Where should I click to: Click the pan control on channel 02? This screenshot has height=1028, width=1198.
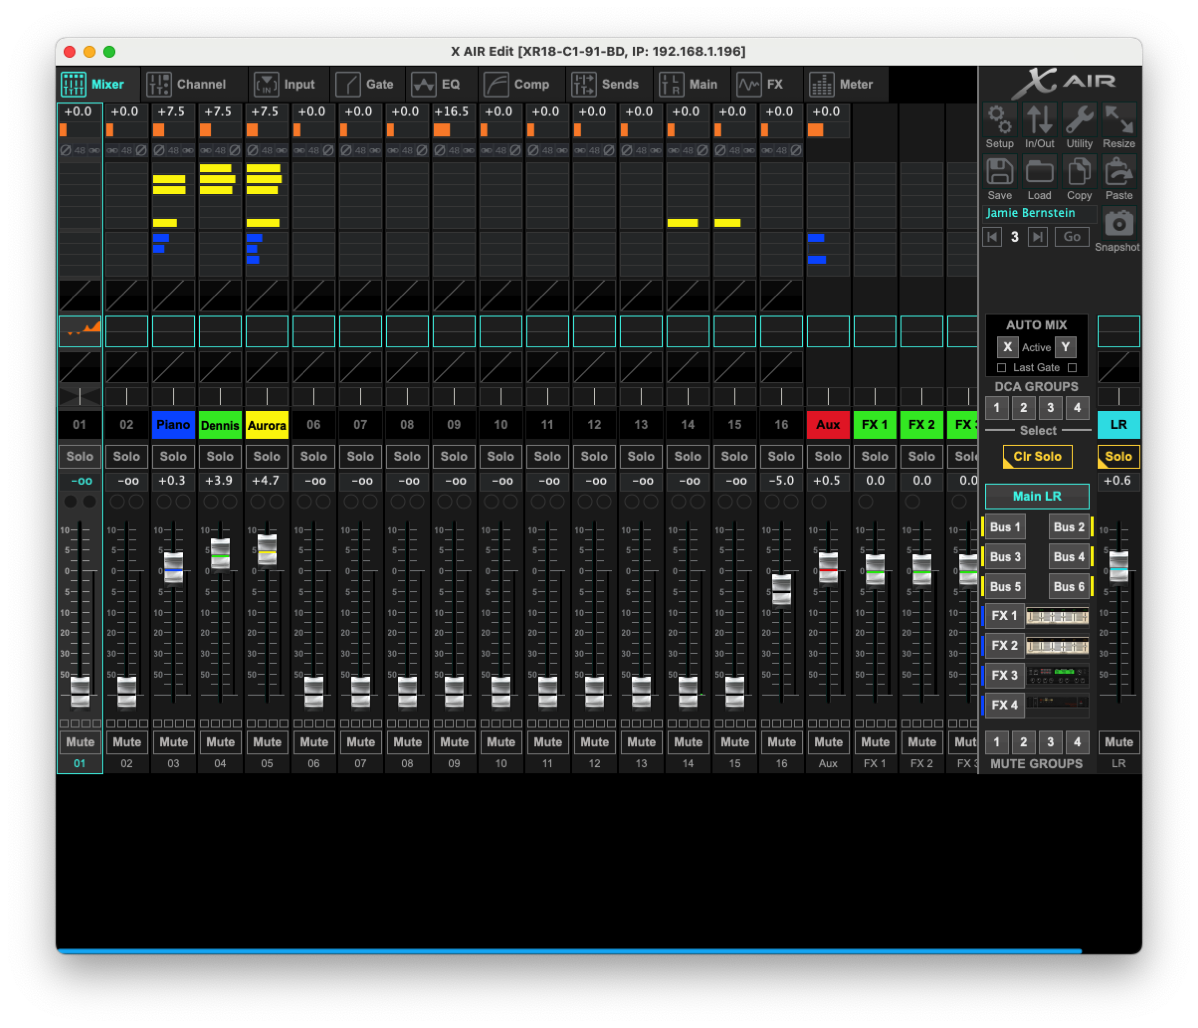tap(126, 396)
